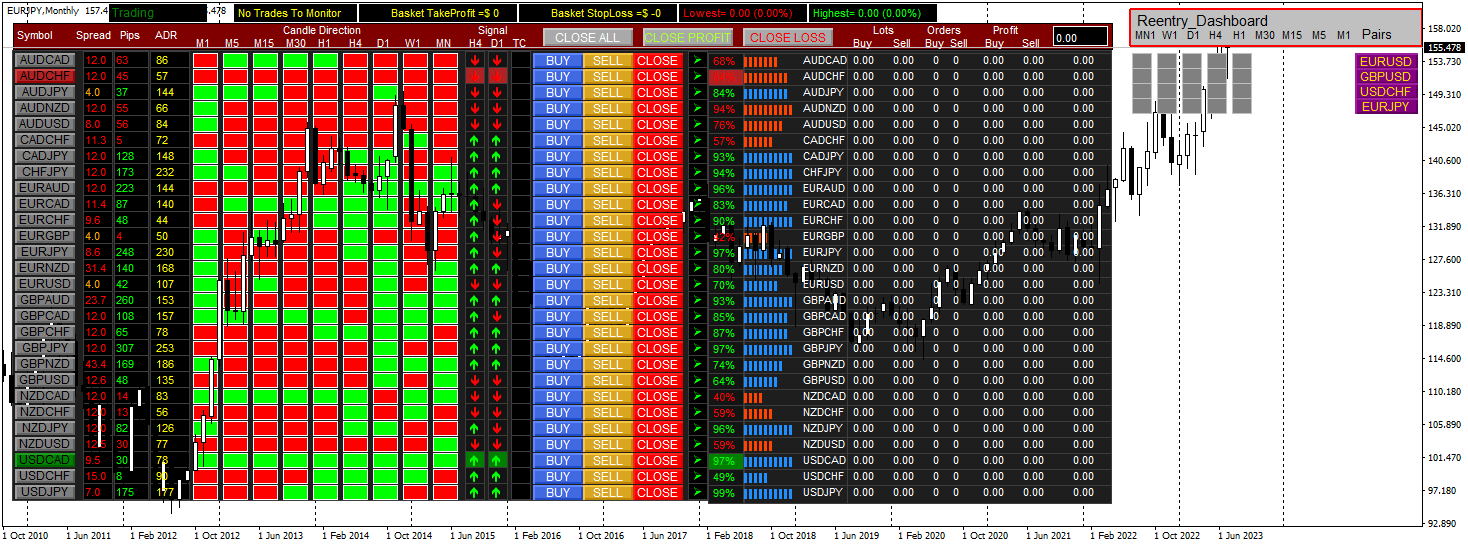Click the highlighted D1 signal arrow for AUDCHF
This screenshot has height=547, width=1468.
coord(497,77)
